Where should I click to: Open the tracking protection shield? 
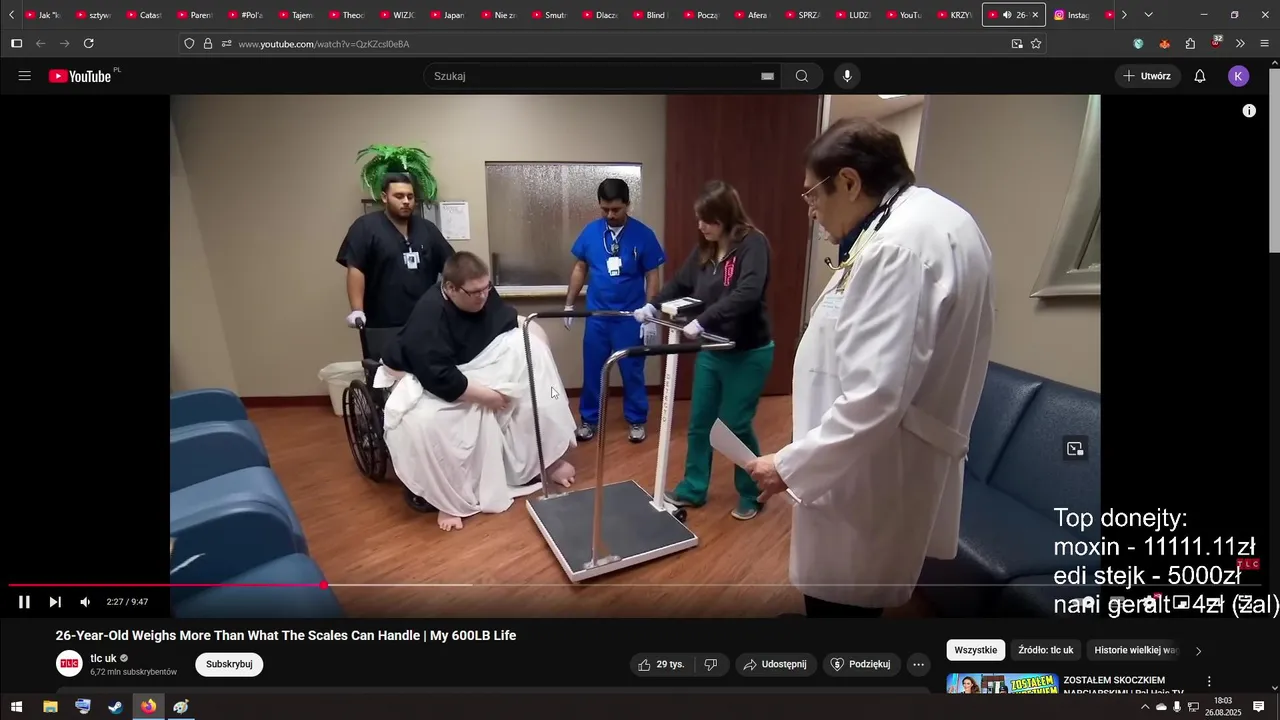pos(189,44)
